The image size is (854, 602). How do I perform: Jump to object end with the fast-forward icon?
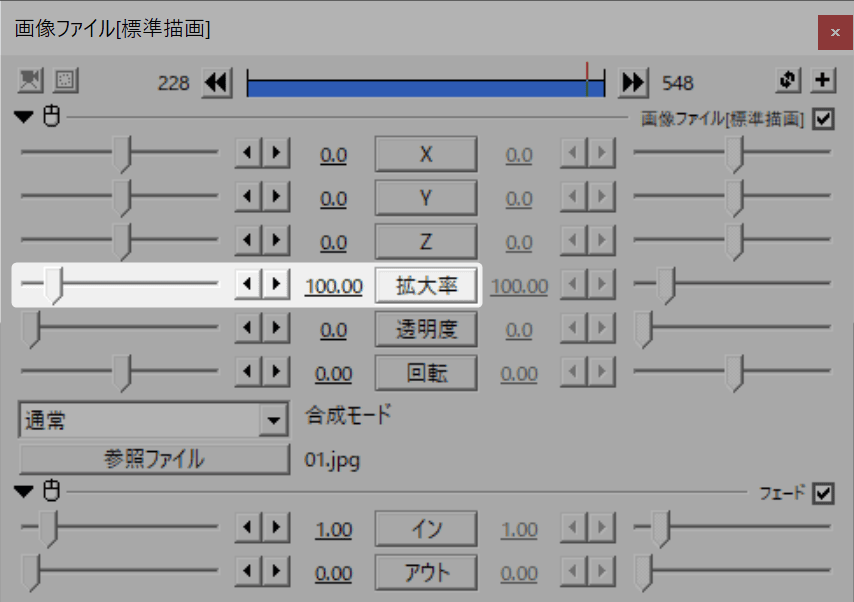(x=633, y=83)
